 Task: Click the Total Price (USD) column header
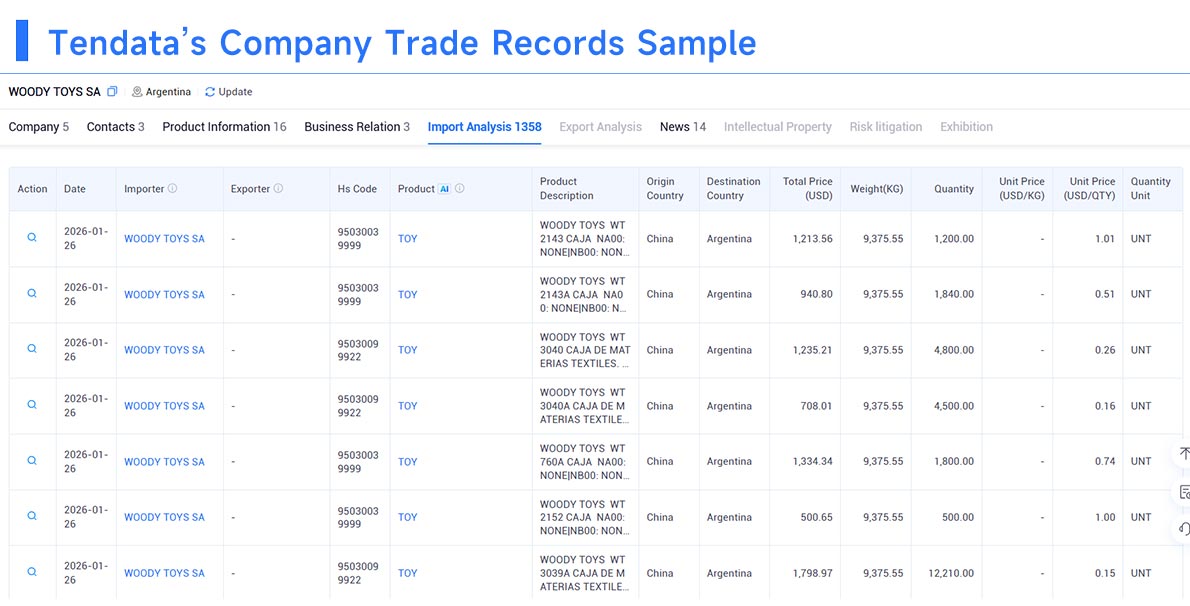click(808, 188)
